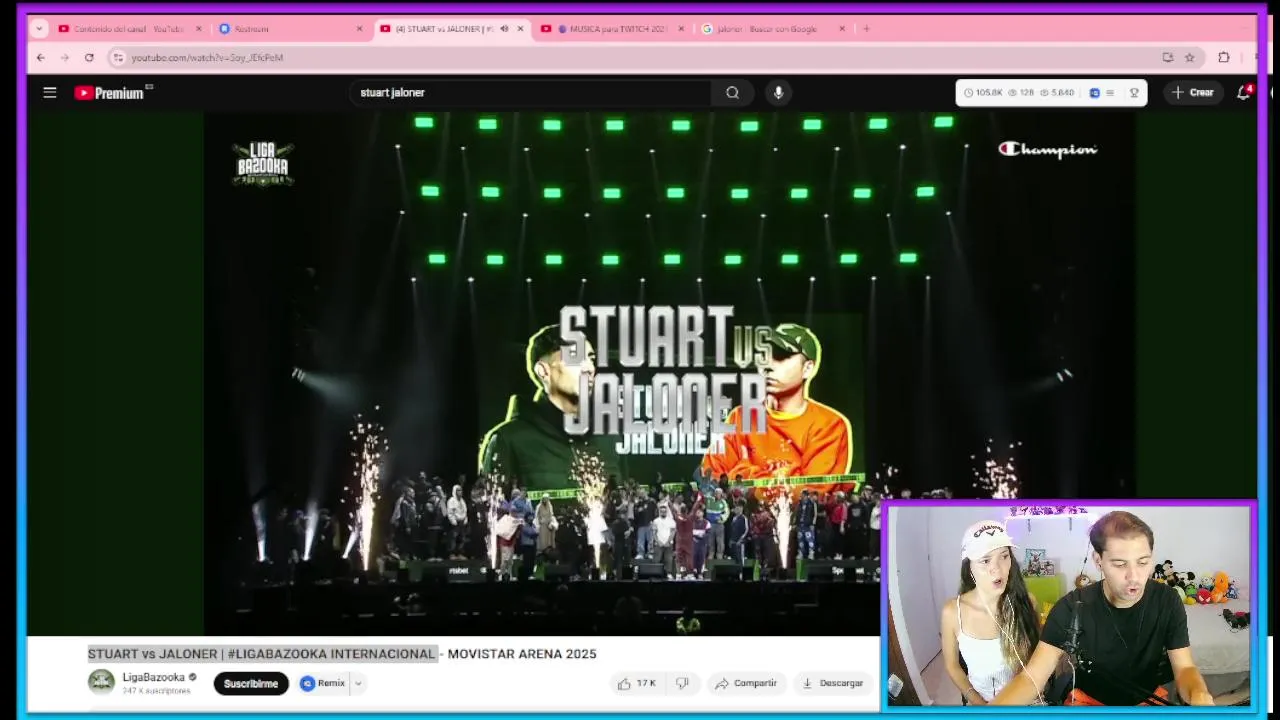Switch to "jaloner - Buscar con Google" tab

point(773,29)
